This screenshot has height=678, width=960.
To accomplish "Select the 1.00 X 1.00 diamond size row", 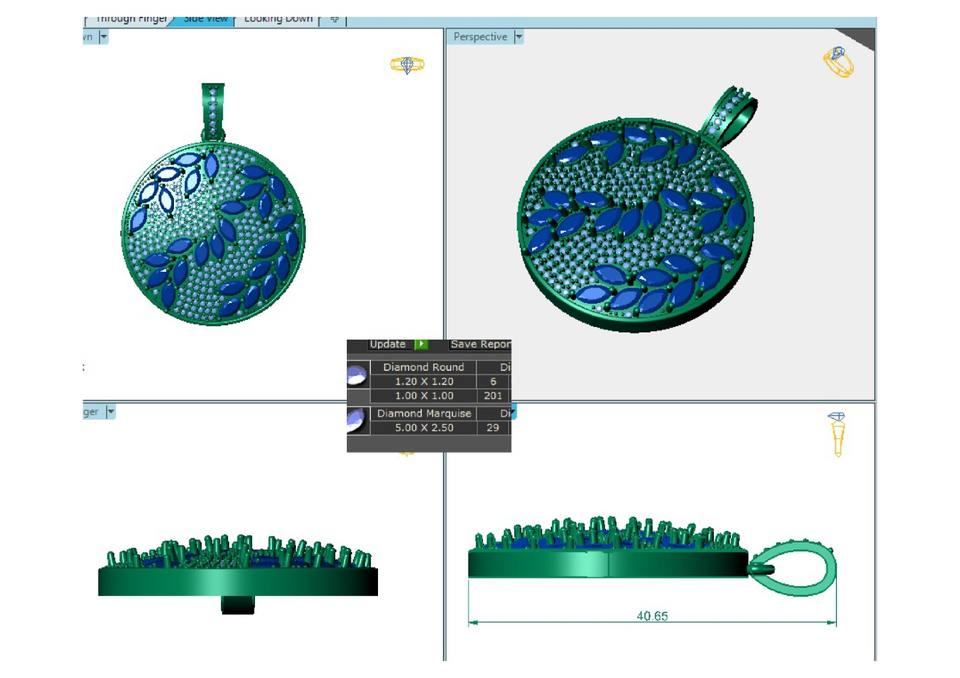I will (424, 396).
